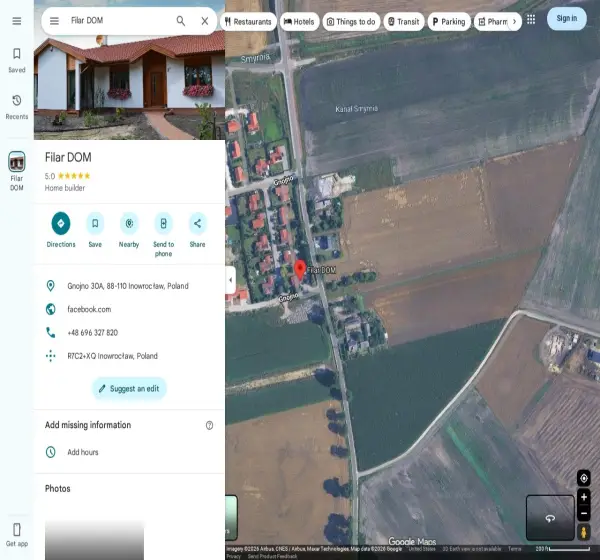Click the red Filar DOM map pin

click(x=300, y=269)
